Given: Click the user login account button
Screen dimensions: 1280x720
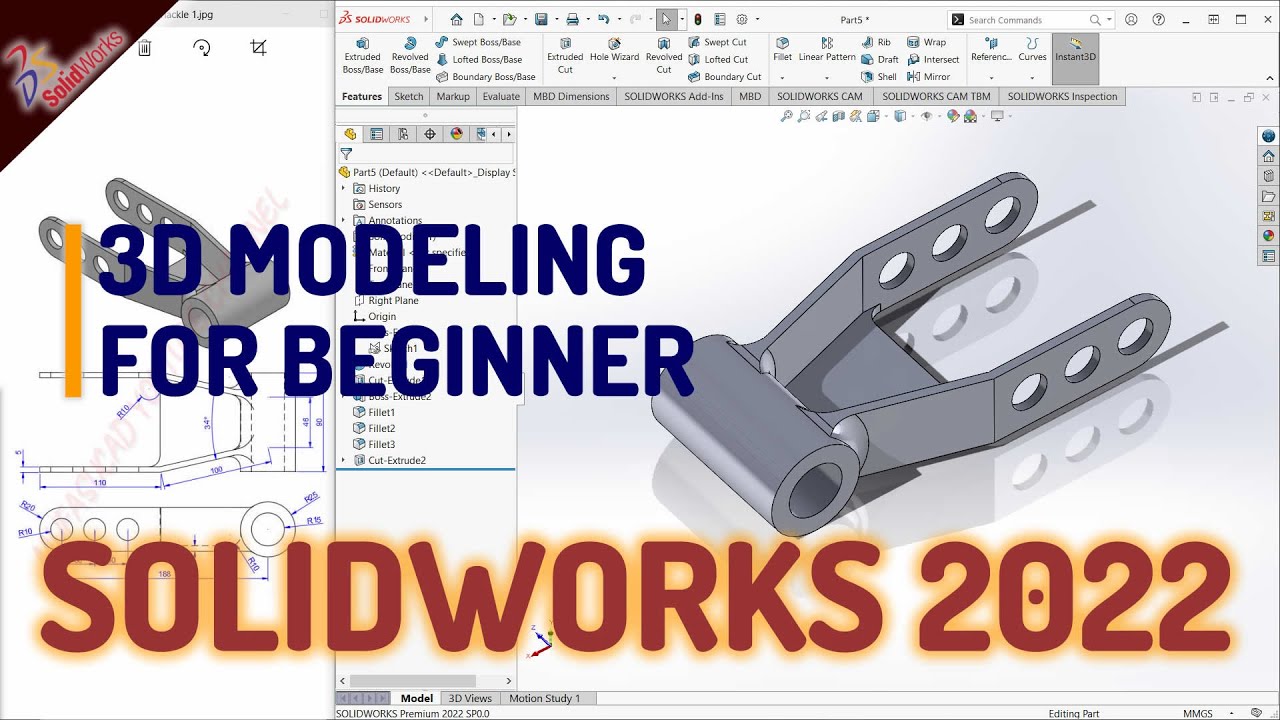Looking at the screenshot, I should pyautogui.click(x=1131, y=19).
